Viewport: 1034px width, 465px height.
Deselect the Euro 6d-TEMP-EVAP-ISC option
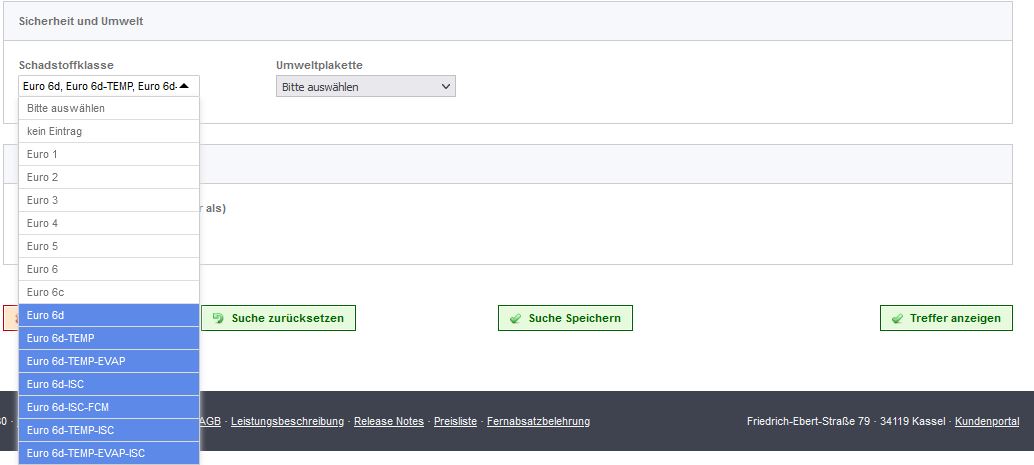point(109,454)
